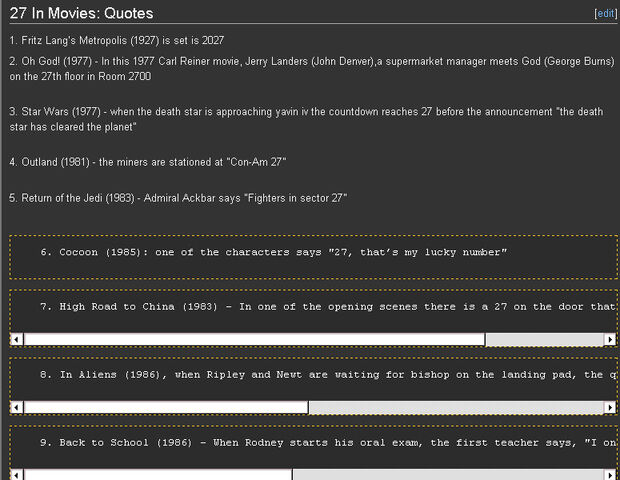This screenshot has height=480, width=620.
Task: Click left scroll arrow in High Road to China box
Action: click(x=17, y=339)
